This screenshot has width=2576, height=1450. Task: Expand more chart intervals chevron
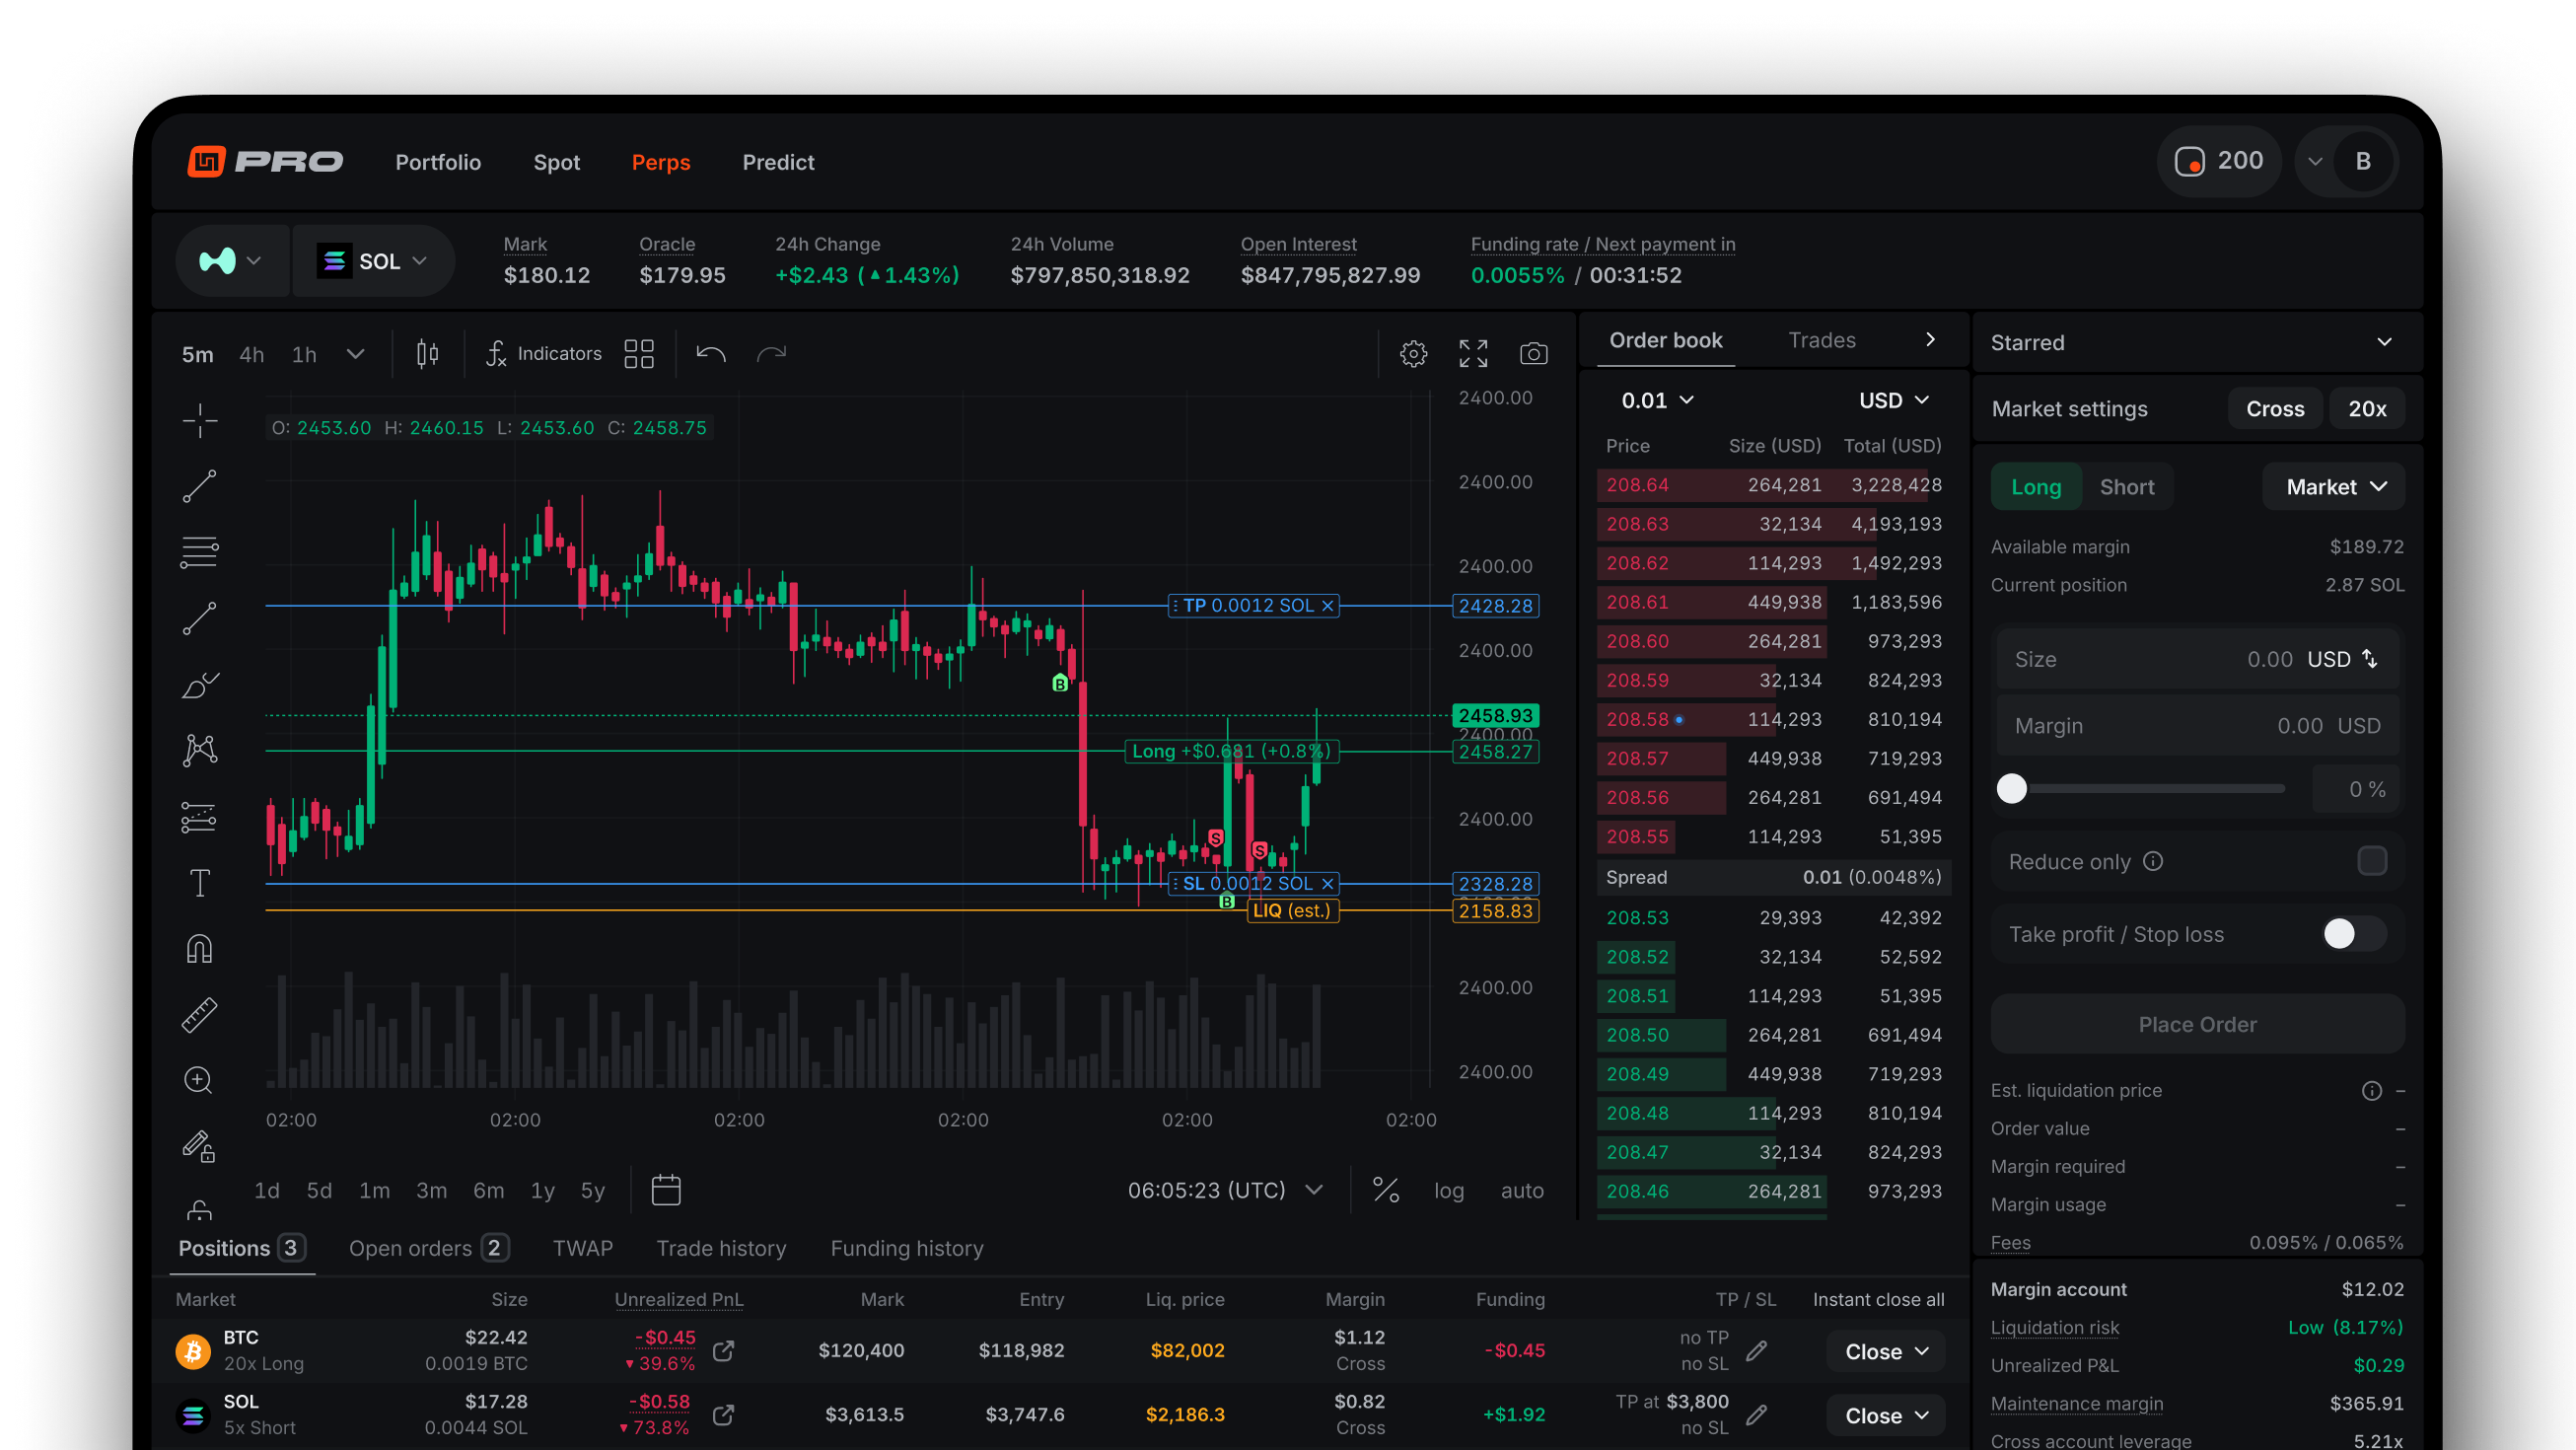pos(355,354)
